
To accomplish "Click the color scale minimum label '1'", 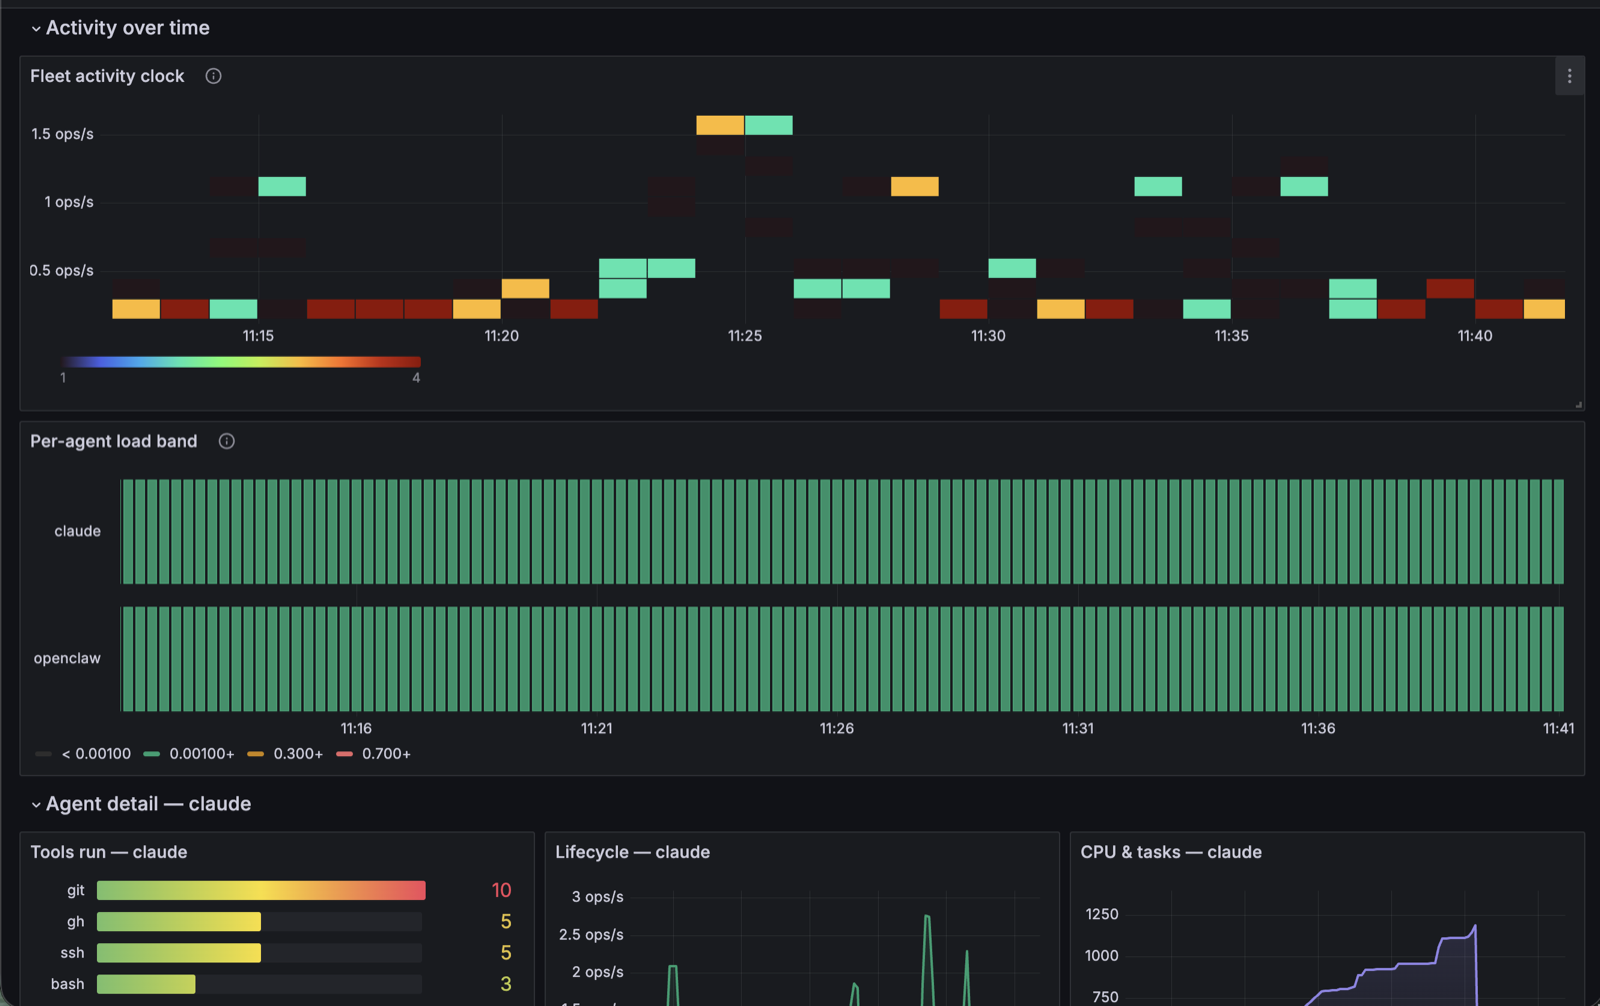I will 63,378.
